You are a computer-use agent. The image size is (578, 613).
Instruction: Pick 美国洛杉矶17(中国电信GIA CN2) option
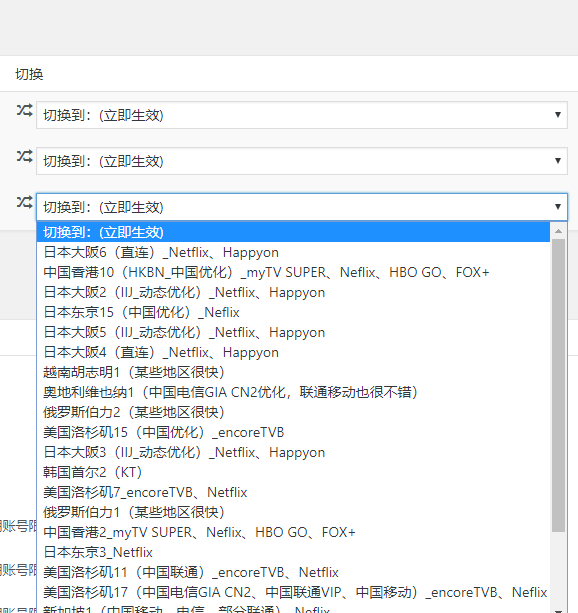(293, 592)
